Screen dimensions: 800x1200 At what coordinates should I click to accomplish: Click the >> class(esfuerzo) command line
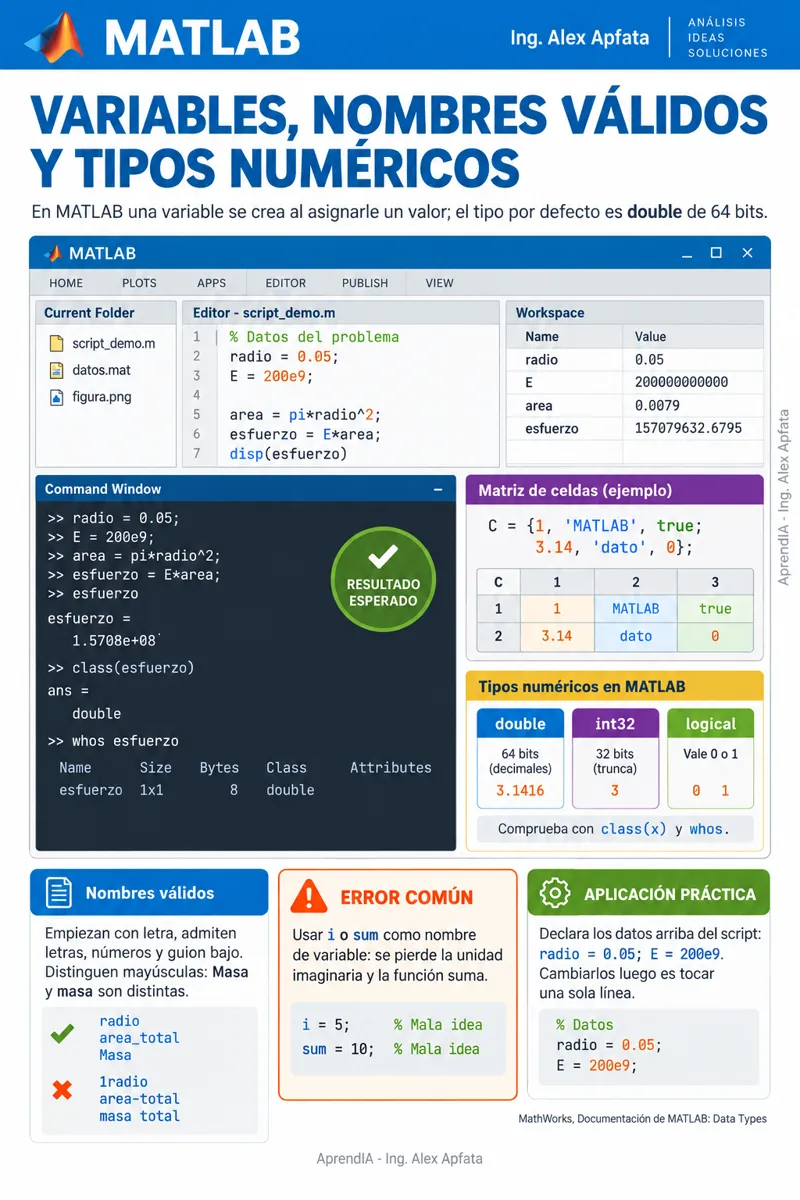tap(121, 667)
